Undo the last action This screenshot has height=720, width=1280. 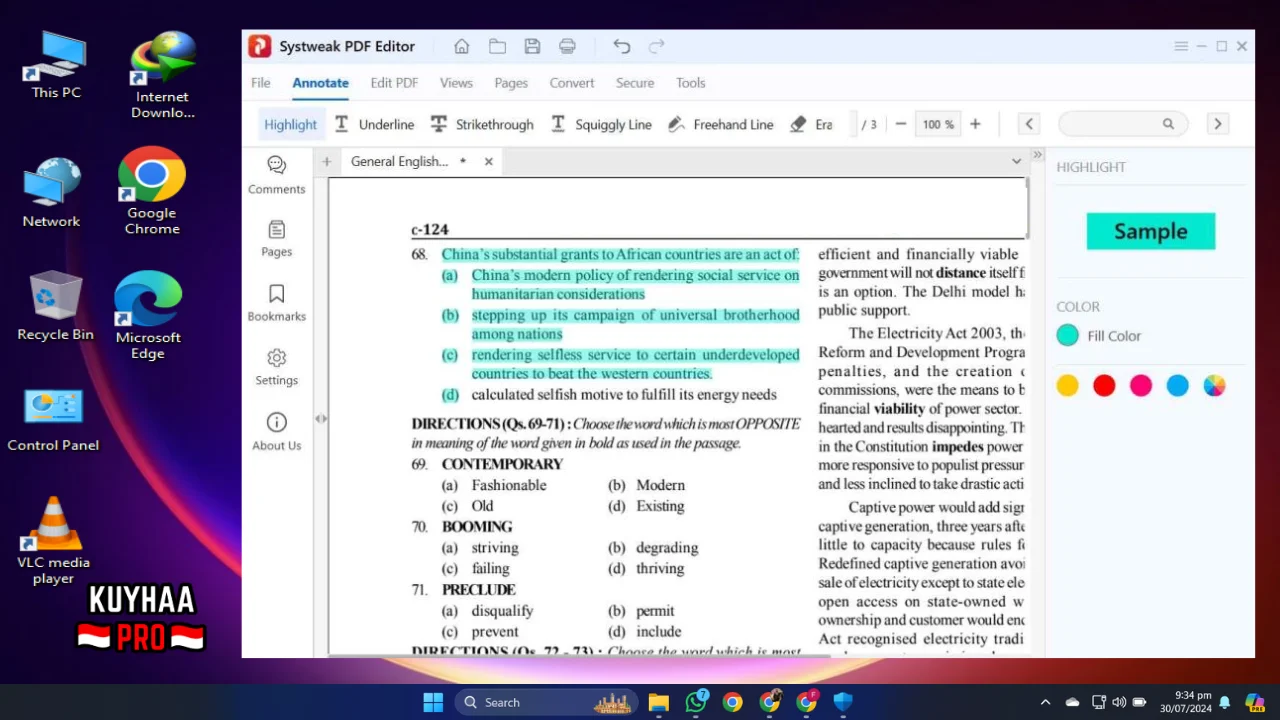coord(622,46)
